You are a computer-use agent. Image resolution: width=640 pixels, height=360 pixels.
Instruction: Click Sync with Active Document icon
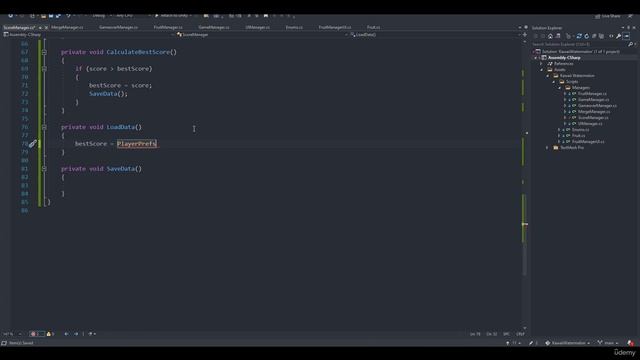coord(579,36)
